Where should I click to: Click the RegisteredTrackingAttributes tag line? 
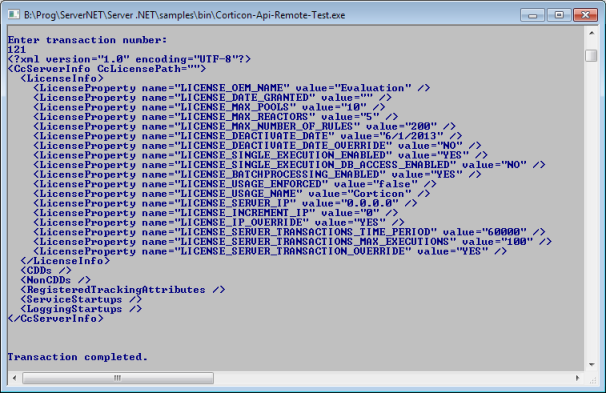point(123,289)
